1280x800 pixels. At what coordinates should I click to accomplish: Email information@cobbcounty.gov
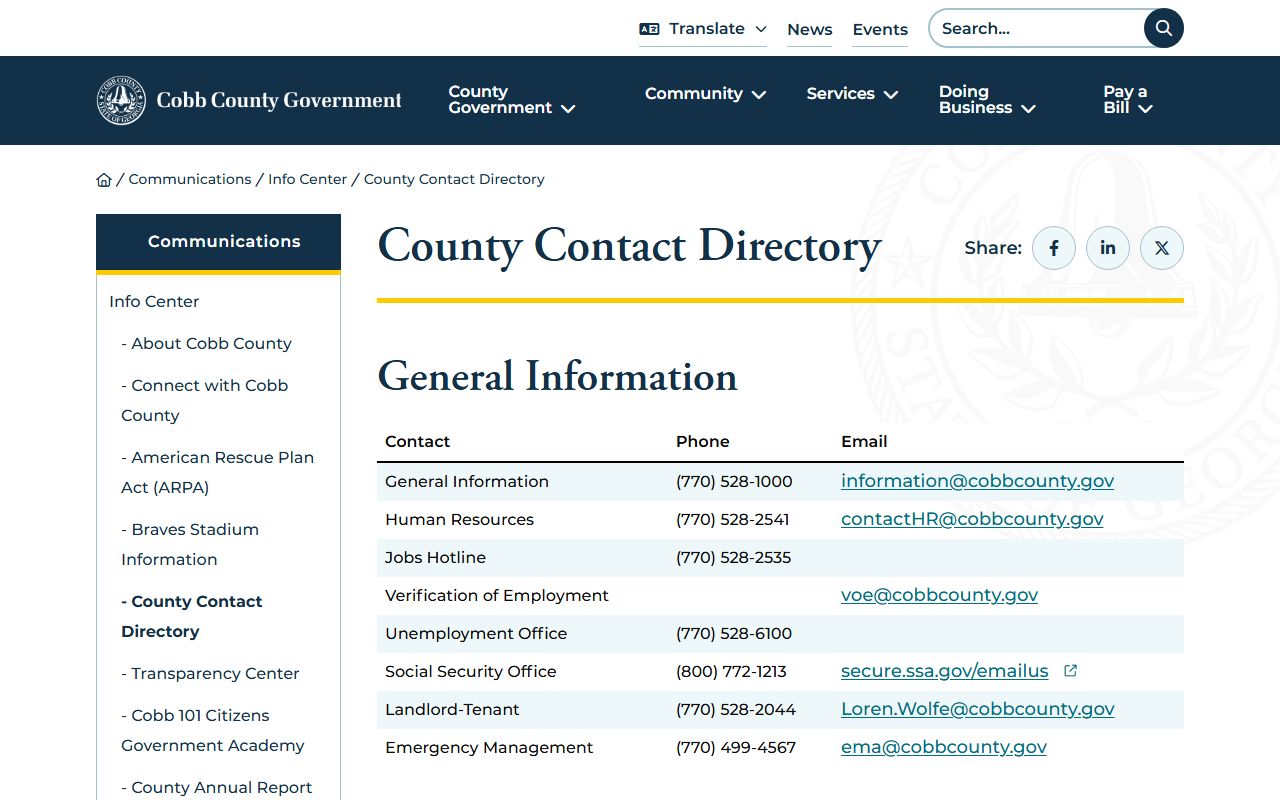click(977, 481)
